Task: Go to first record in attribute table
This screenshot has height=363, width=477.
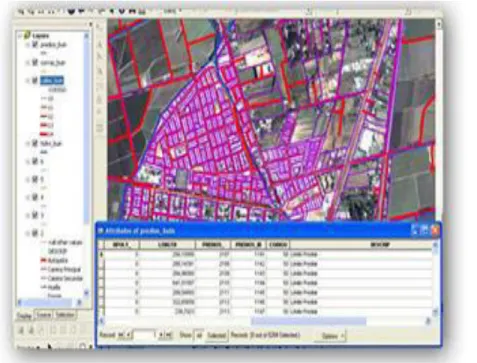Action: (x=121, y=335)
